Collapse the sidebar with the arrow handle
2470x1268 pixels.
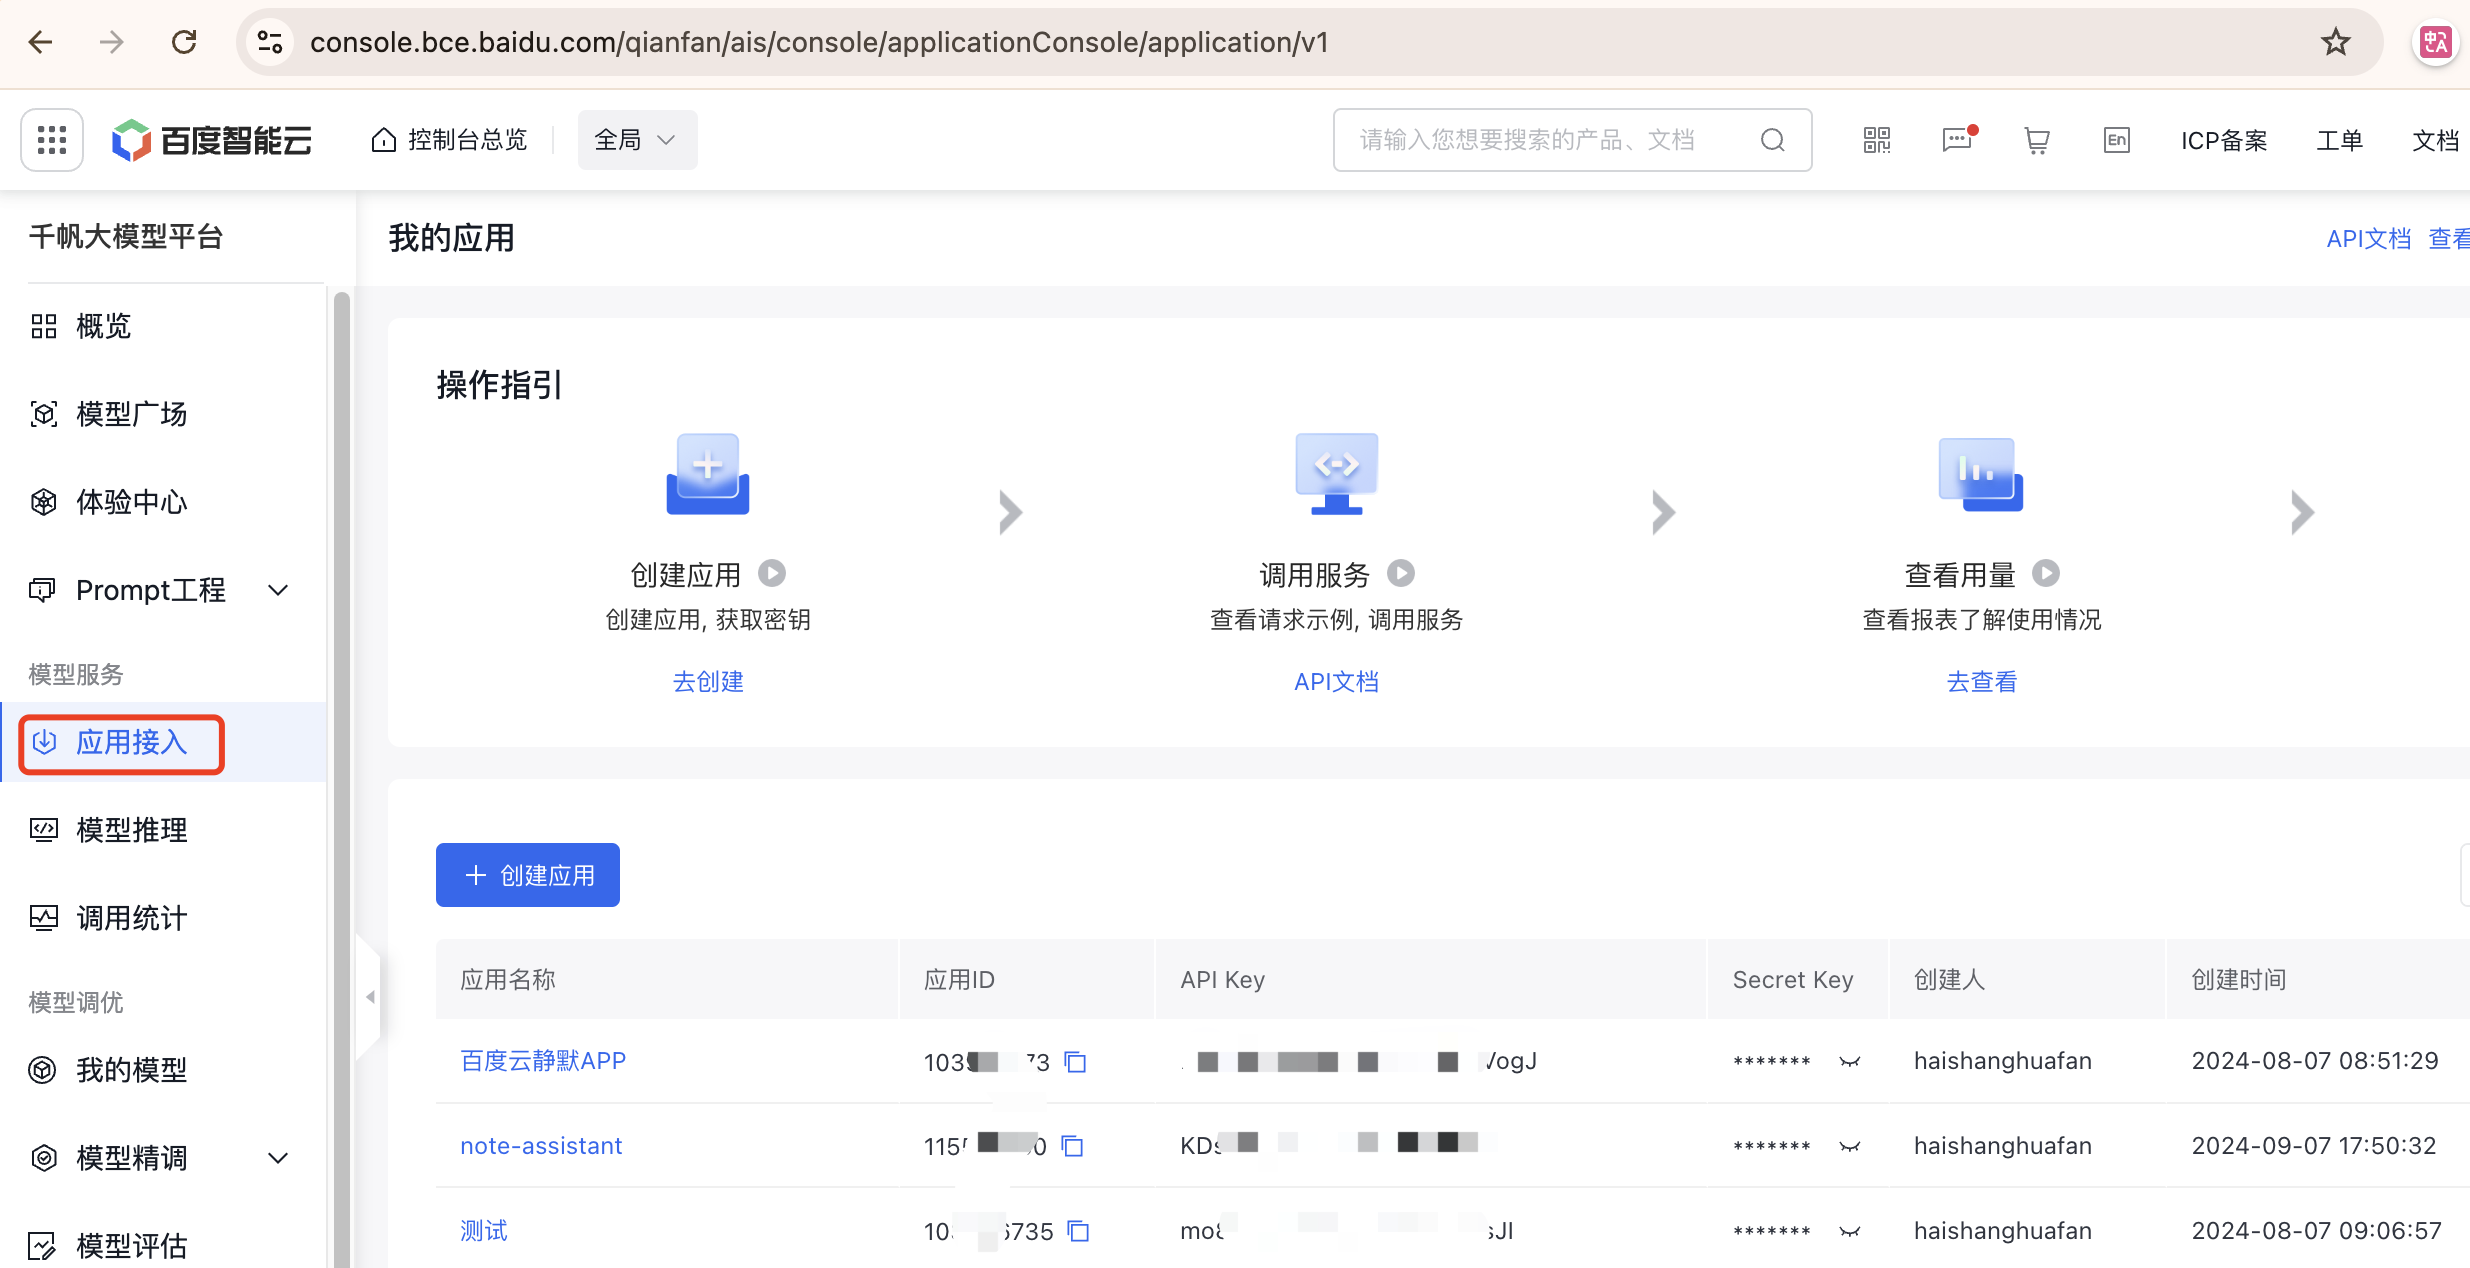point(369,997)
